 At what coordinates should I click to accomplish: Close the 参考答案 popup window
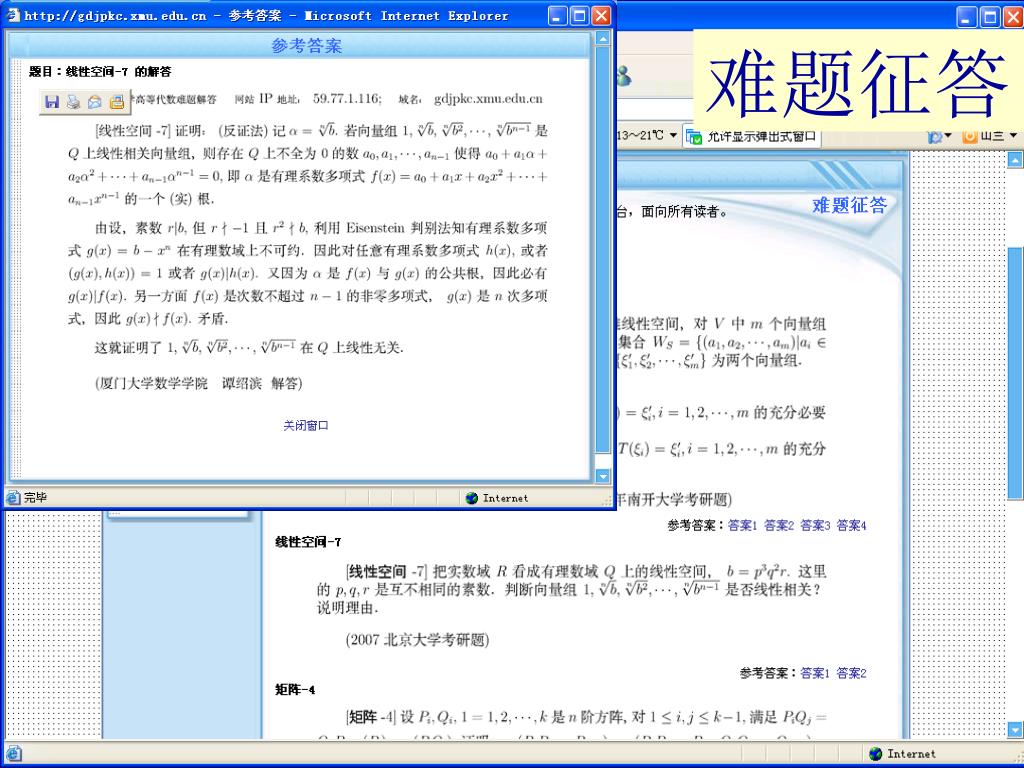click(x=601, y=16)
